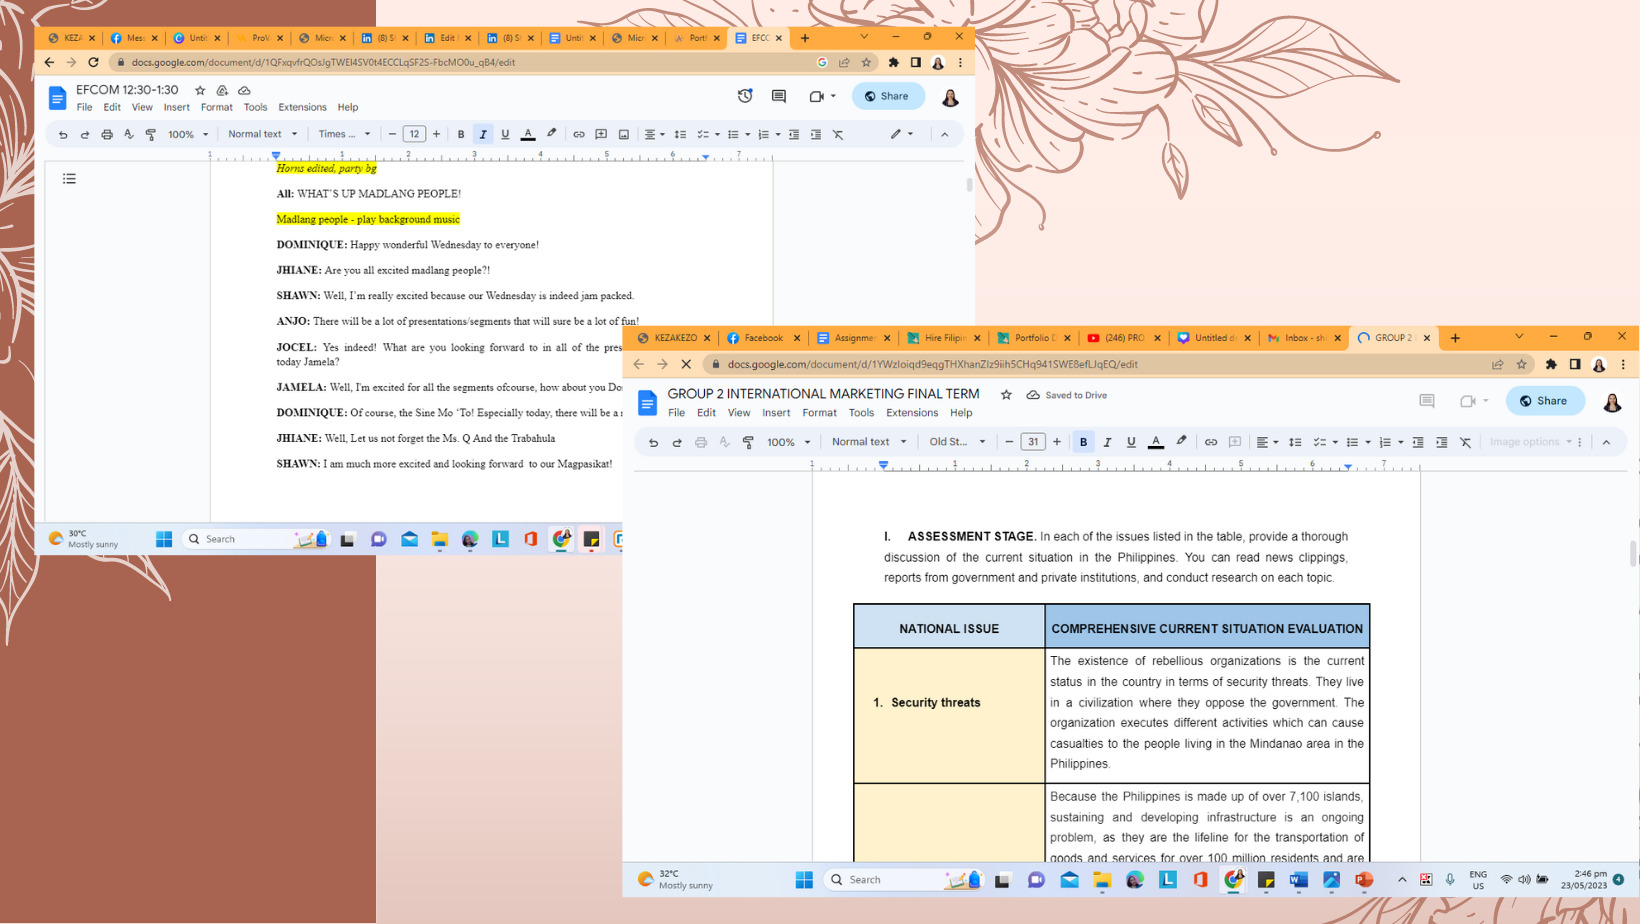Open Old Standard font dropdown in GROUP 2 toolbar
1640x924 pixels.
click(957, 442)
